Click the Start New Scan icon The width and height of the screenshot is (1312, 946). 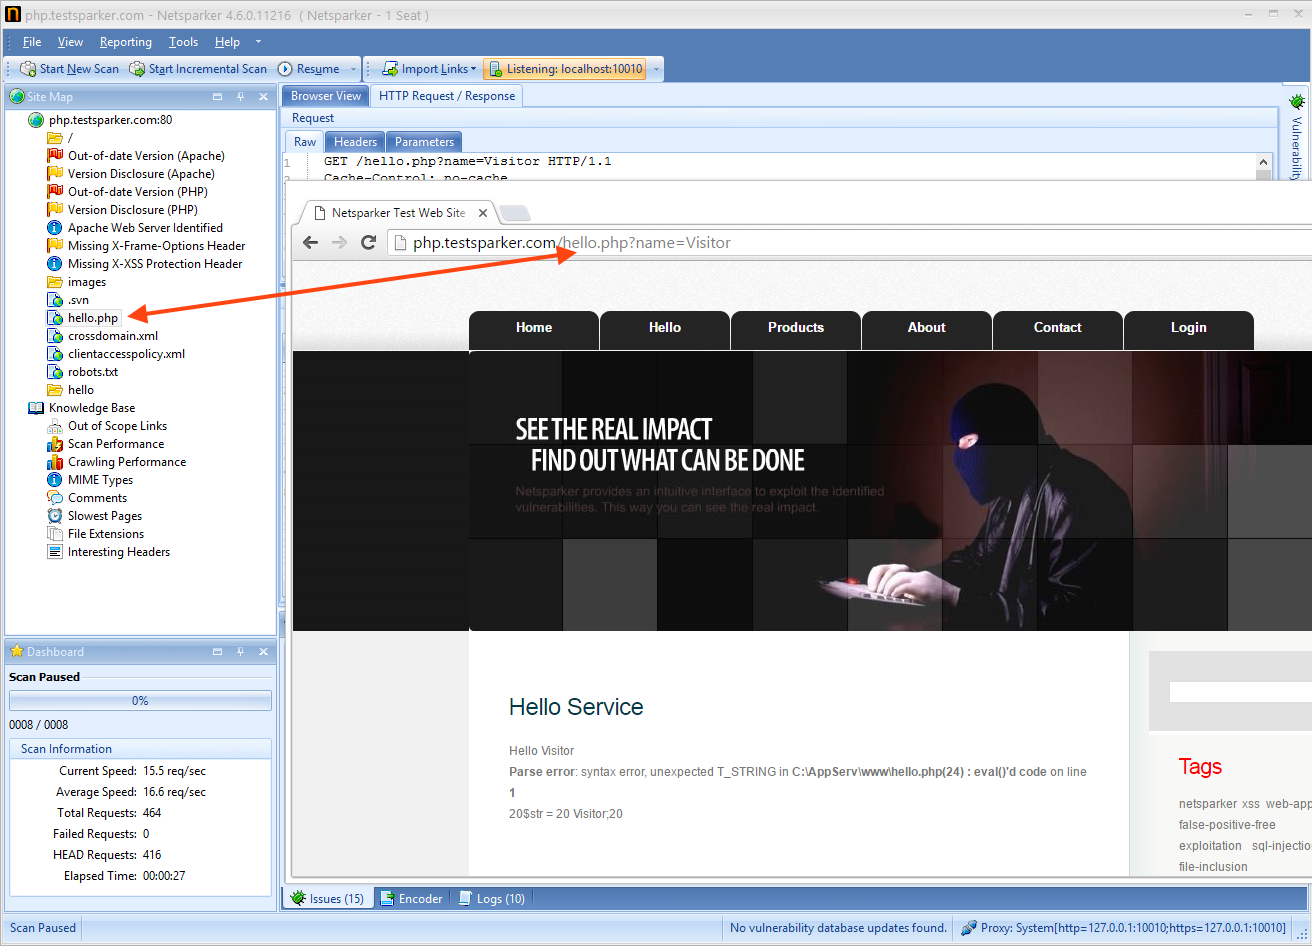(x=29, y=68)
